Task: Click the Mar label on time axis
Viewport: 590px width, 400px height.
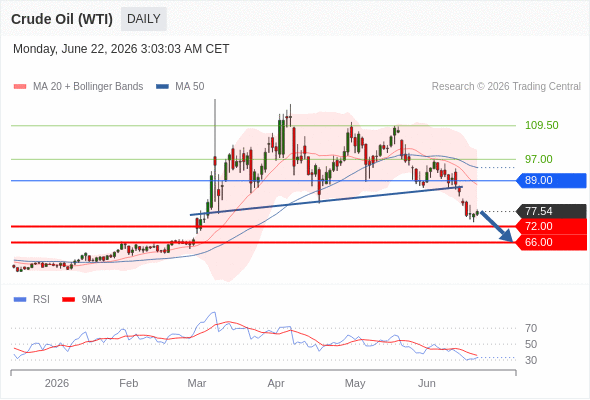Action: pyautogui.click(x=197, y=383)
